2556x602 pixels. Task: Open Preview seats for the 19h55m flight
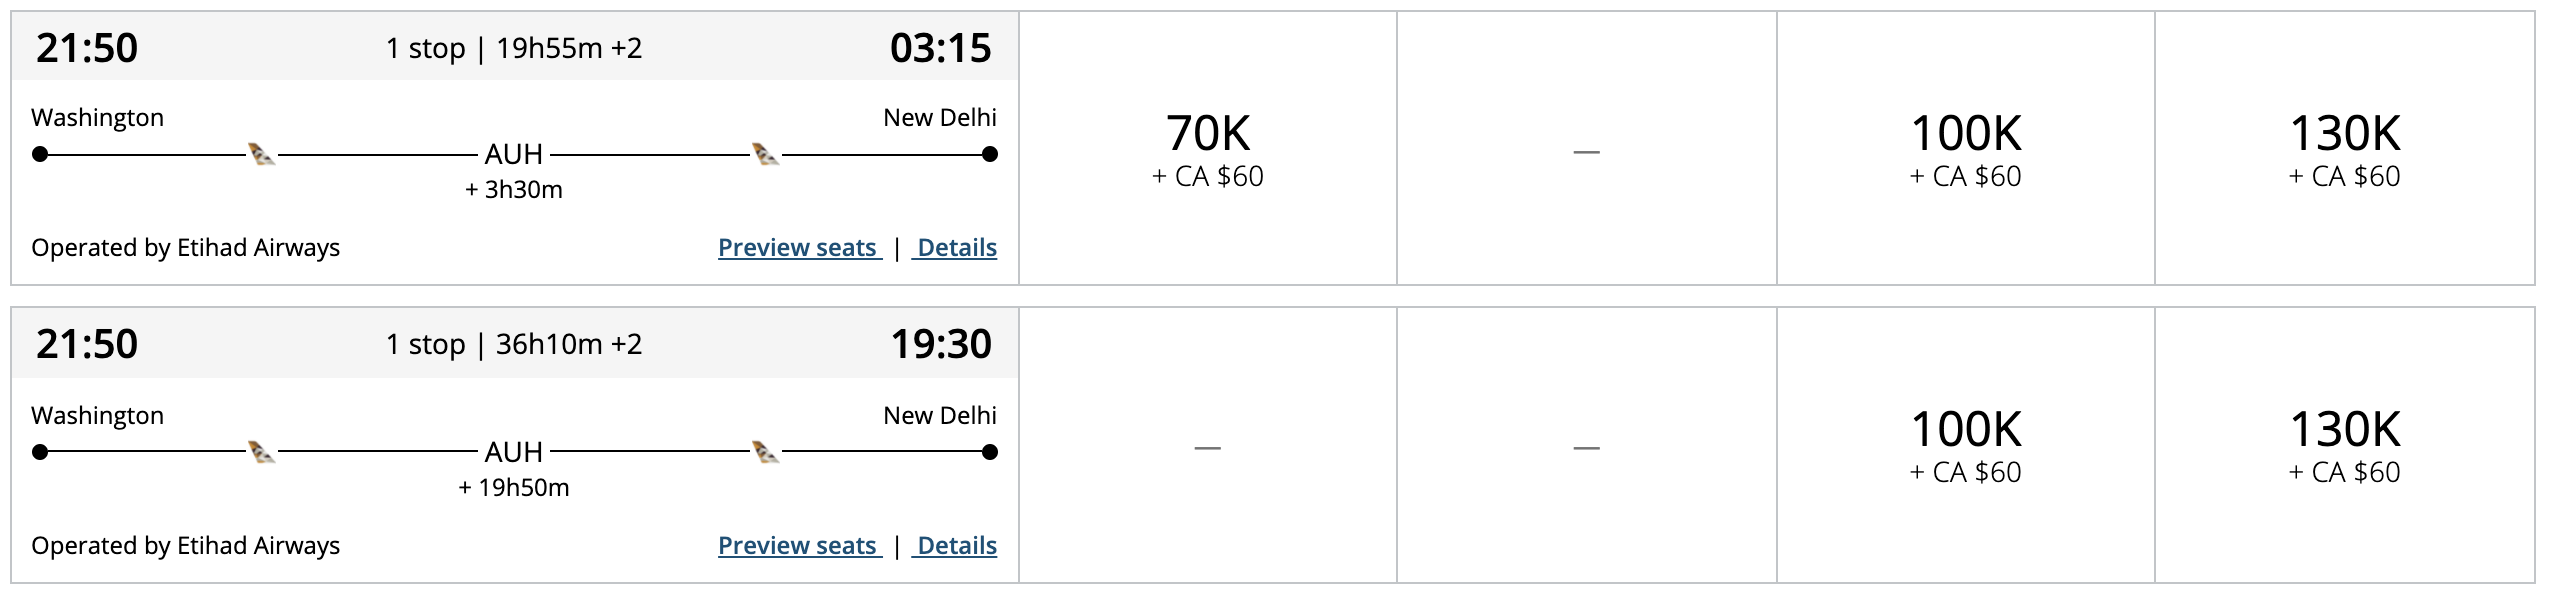pyautogui.click(x=799, y=247)
